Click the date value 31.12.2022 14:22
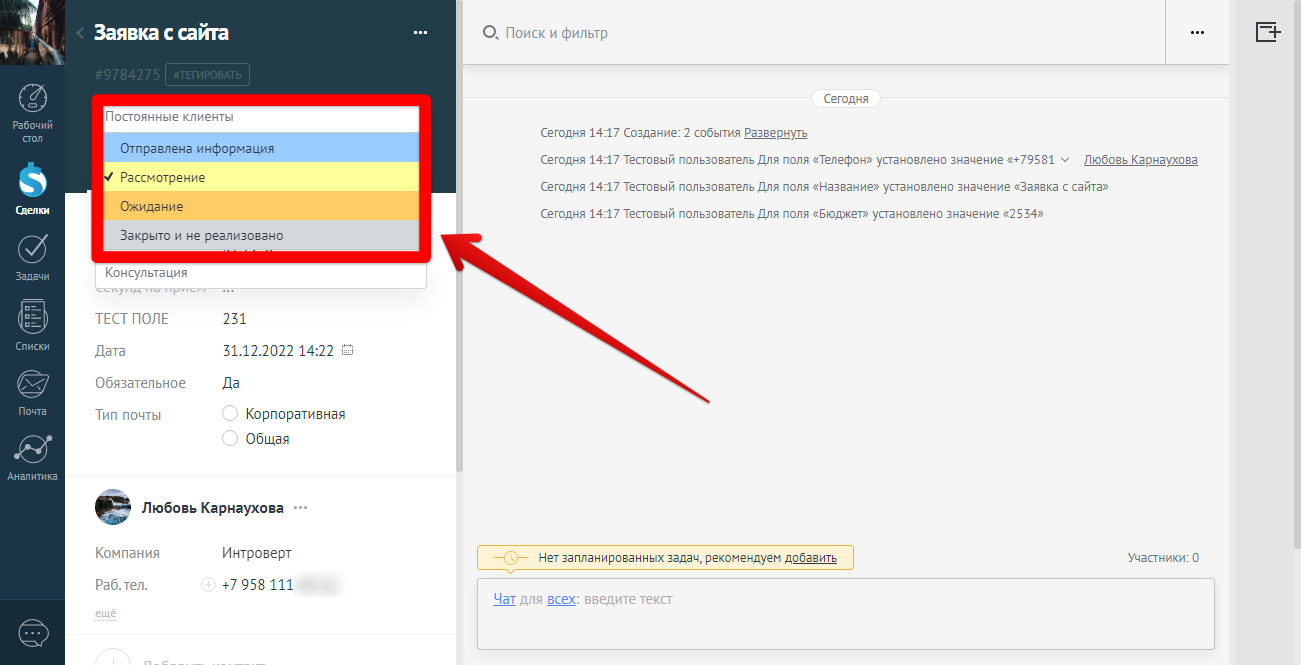Screen dimensions: 1301x665 click(278, 351)
